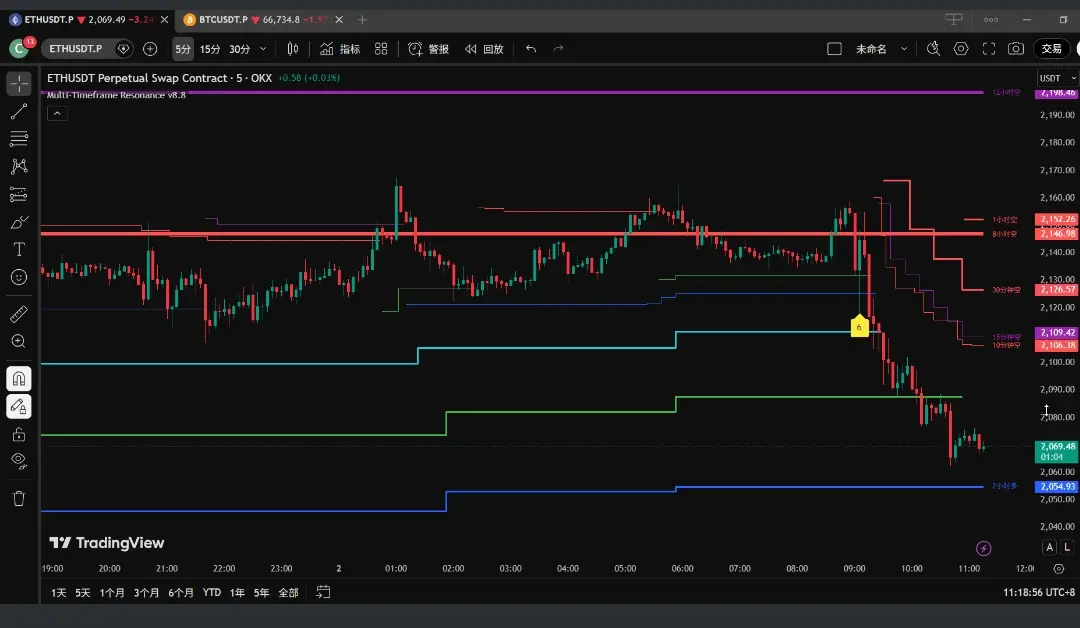1080x628 pixels.
Task: Open time axis settings gear
Action: tap(1059, 569)
